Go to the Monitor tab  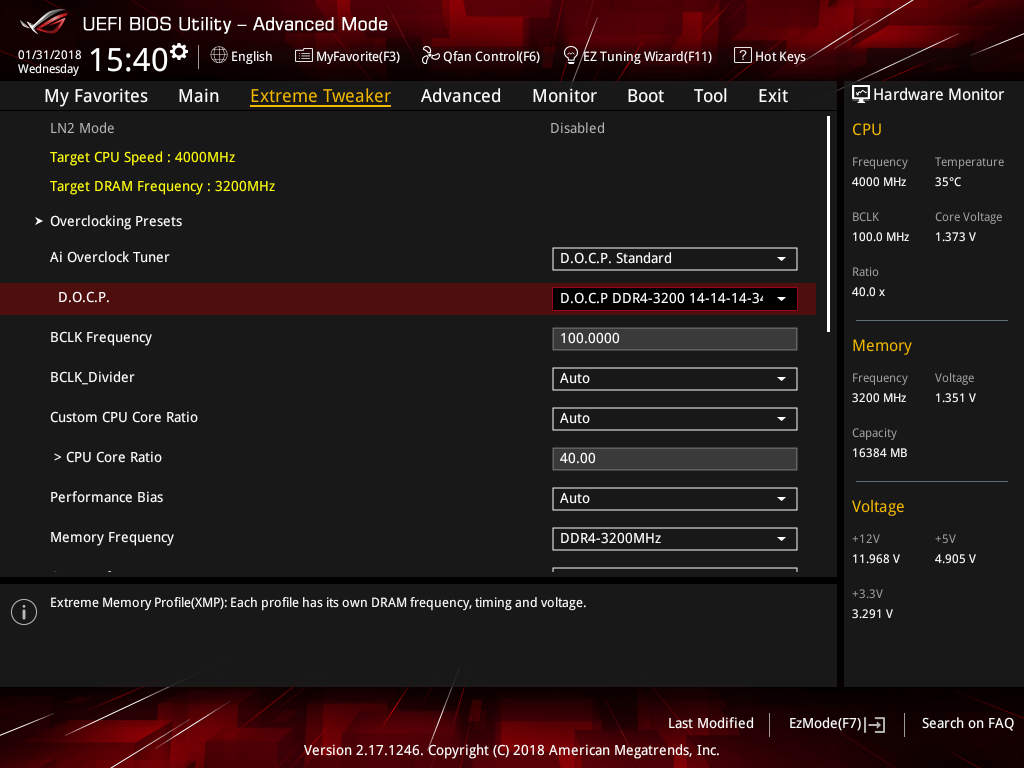(564, 96)
